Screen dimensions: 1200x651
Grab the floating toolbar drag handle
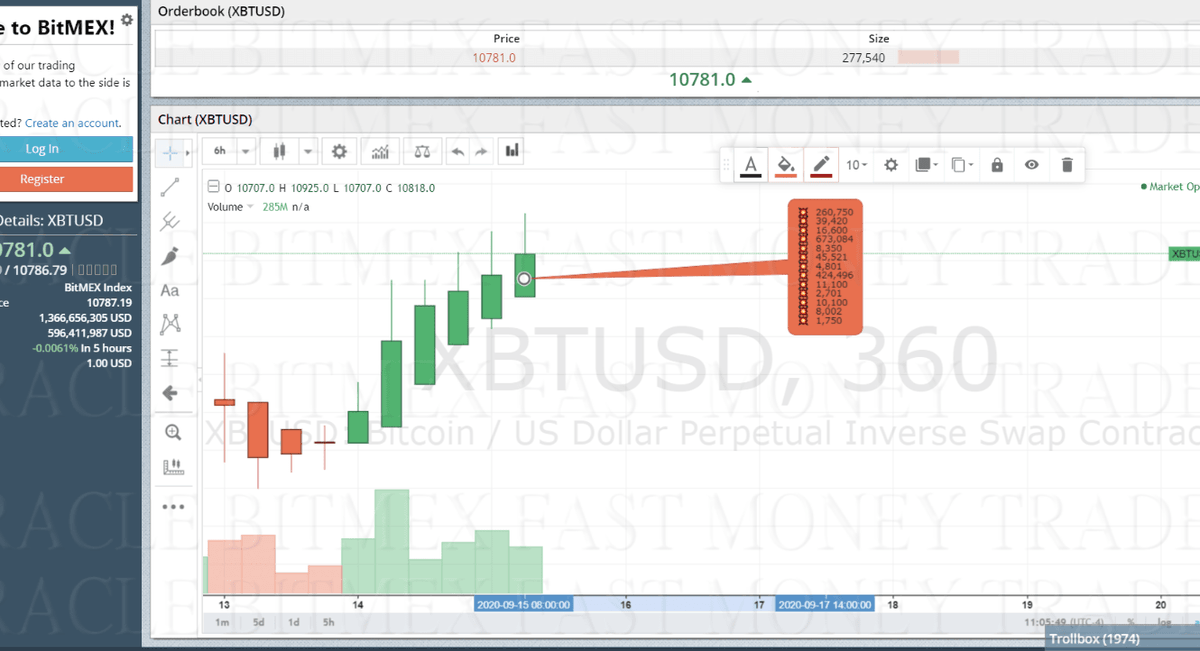[727, 165]
